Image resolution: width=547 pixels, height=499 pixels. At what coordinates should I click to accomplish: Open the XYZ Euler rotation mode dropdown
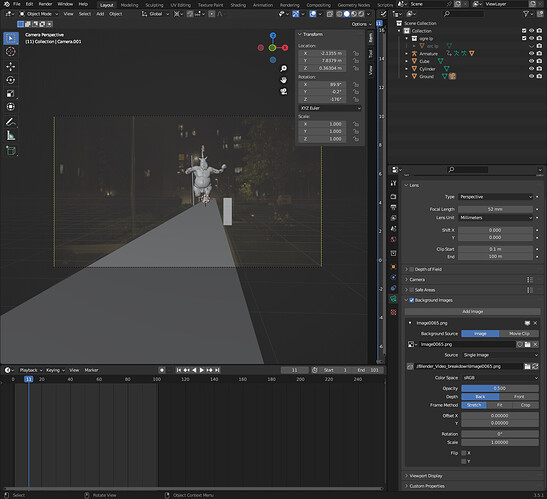tap(330, 108)
